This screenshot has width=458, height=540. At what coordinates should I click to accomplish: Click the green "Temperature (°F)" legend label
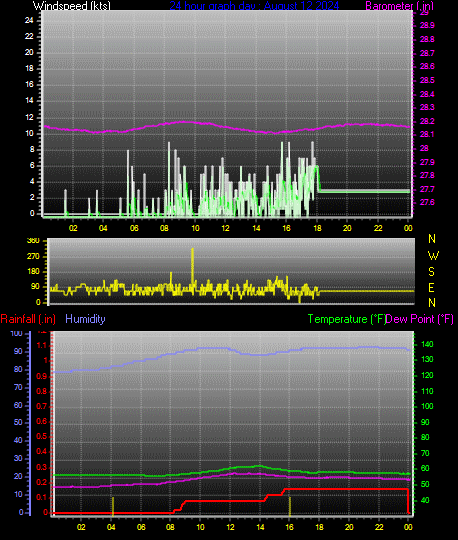pos(346,319)
